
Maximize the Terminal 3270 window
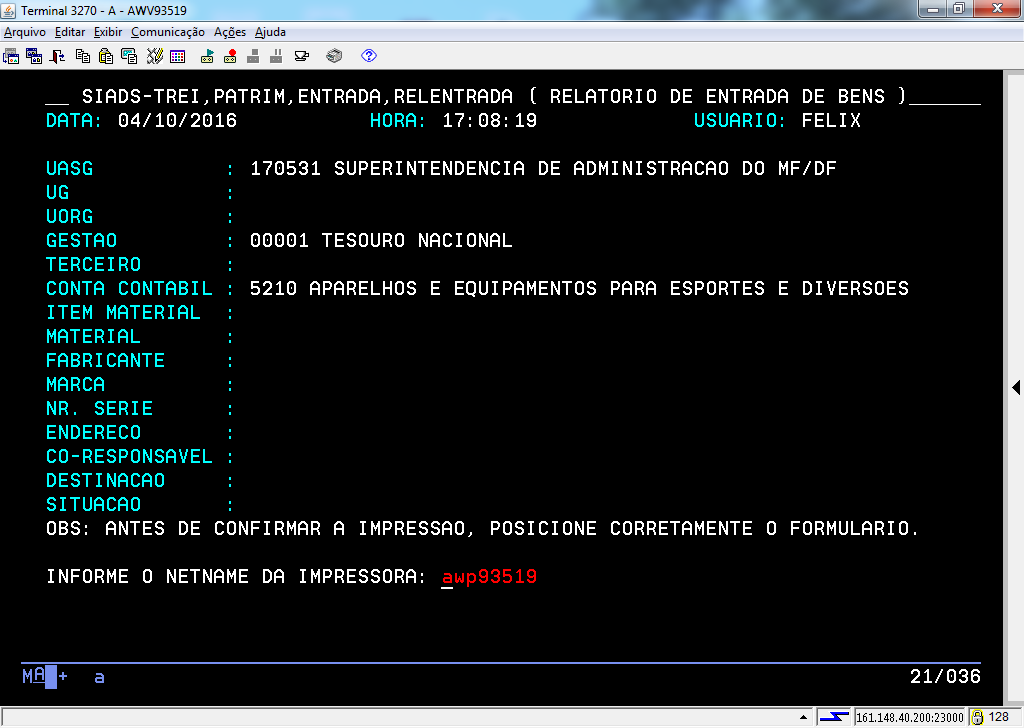(x=959, y=9)
